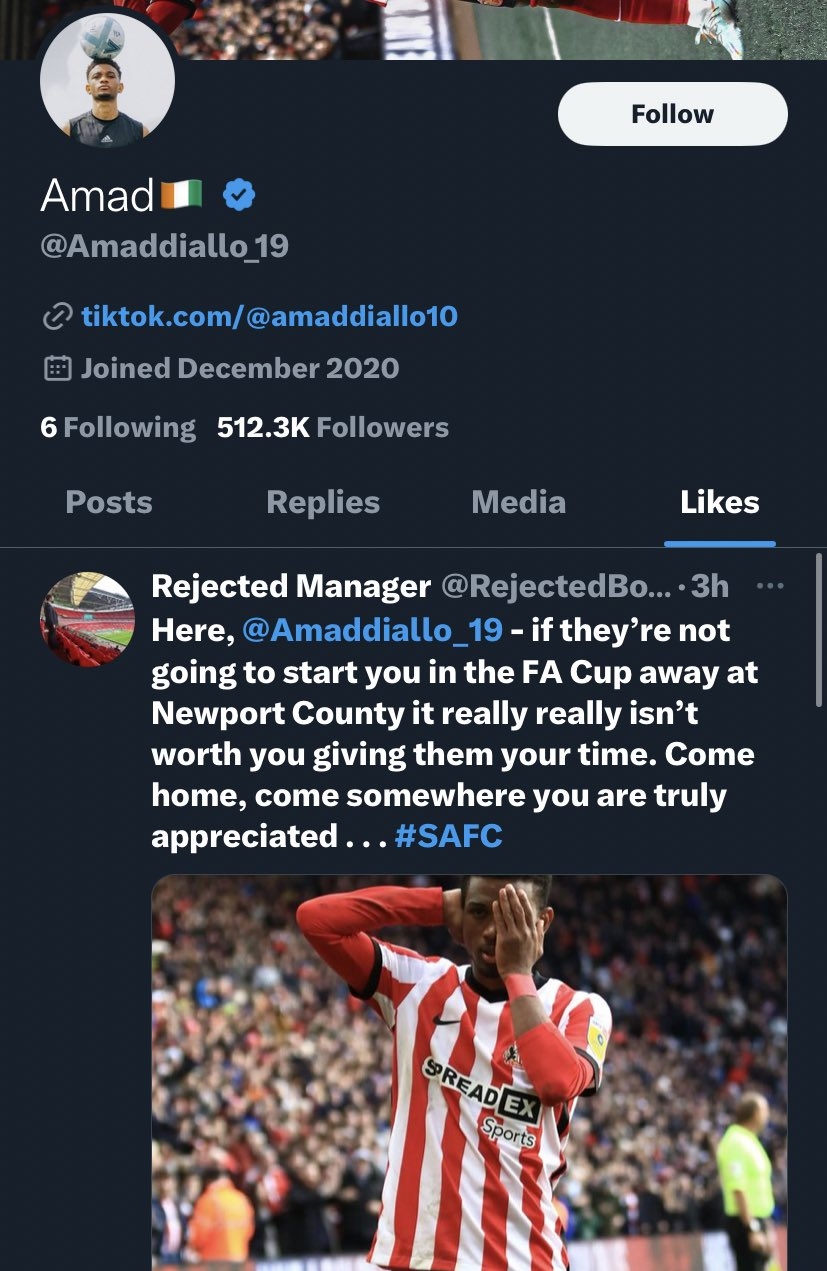This screenshot has width=827, height=1271.
Task: Switch to the Replies tab
Action: coord(323,502)
